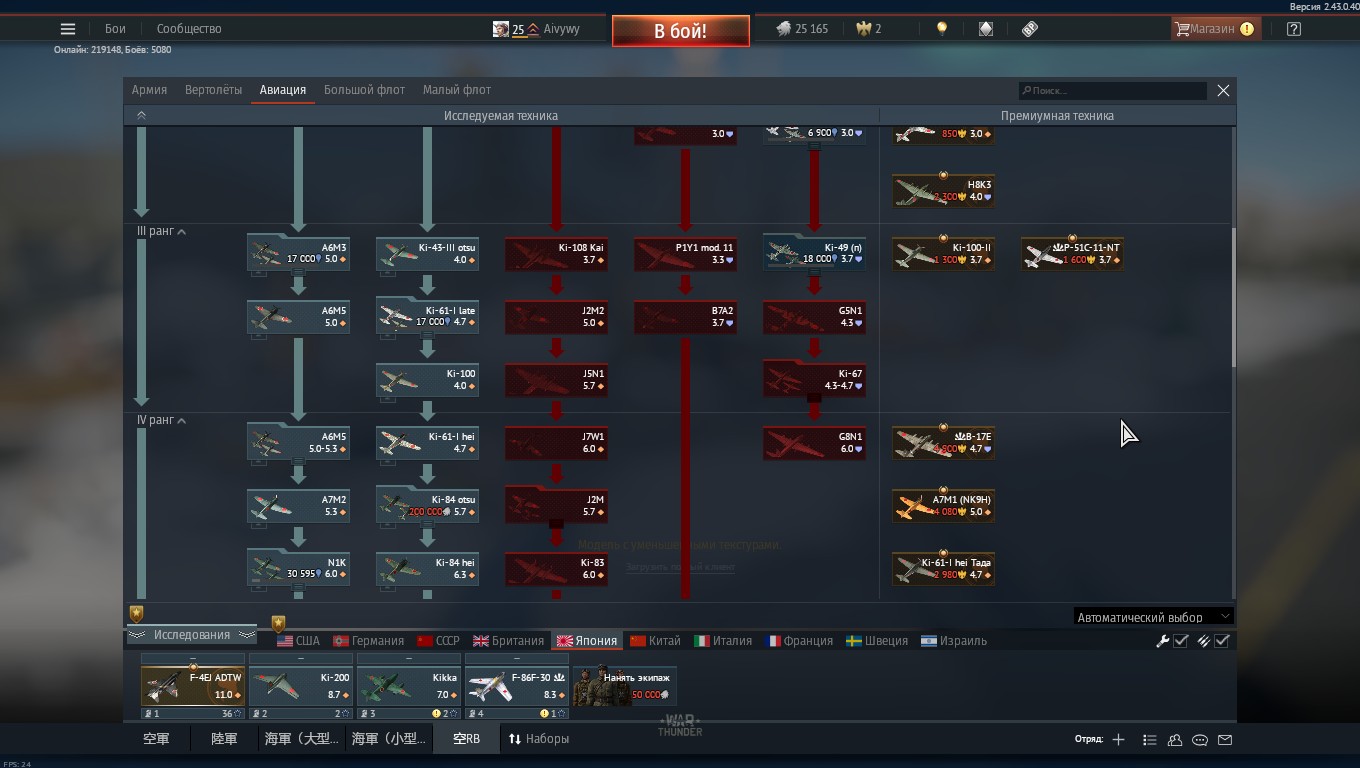This screenshot has height=768, width=1360.
Task: Click the В бой! battle button
Action: click(x=681, y=31)
